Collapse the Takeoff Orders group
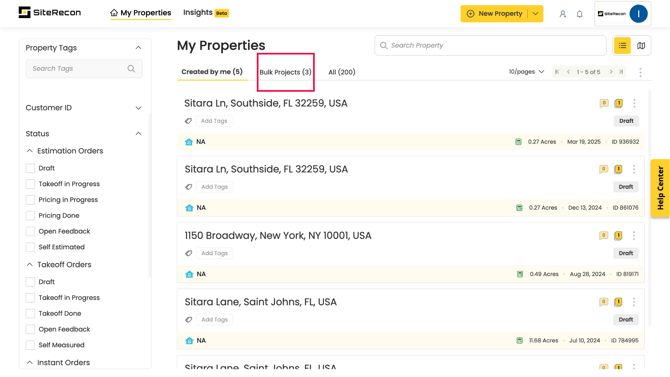 (x=29, y=265)
